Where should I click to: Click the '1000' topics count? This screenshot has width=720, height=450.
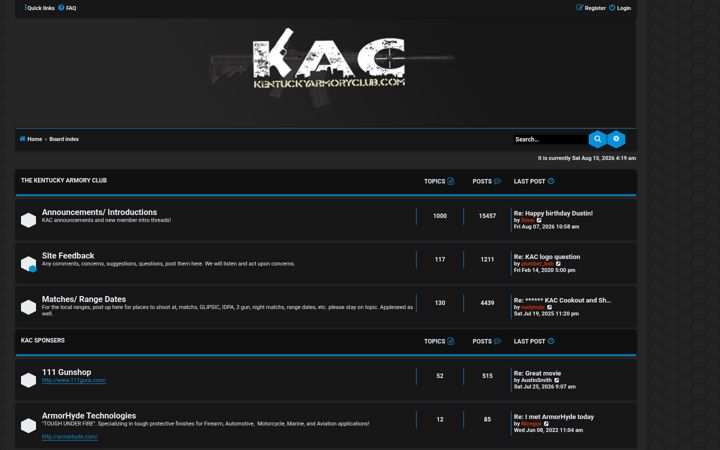click(x=440, y=216)
